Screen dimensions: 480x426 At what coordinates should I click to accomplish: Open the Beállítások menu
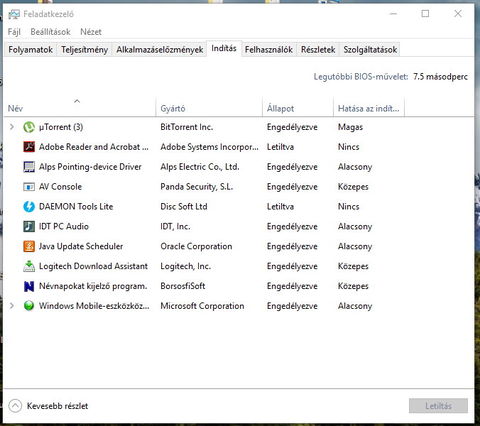coord(50,32)
